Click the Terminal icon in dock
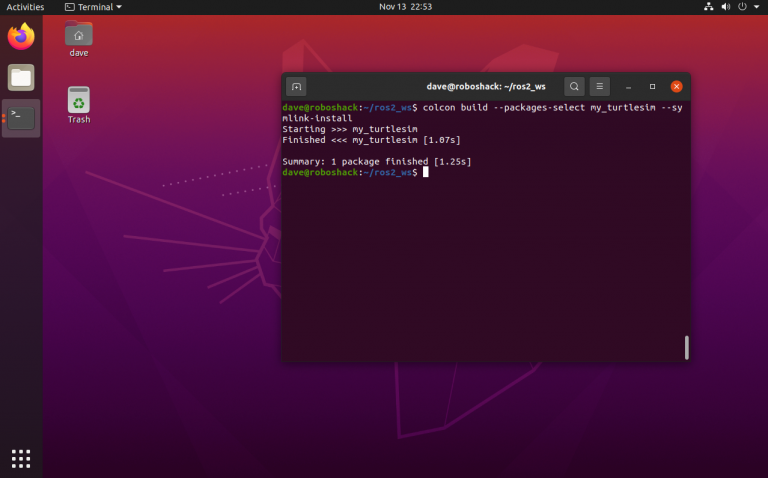768x478 pixels. tap(21, 118)
